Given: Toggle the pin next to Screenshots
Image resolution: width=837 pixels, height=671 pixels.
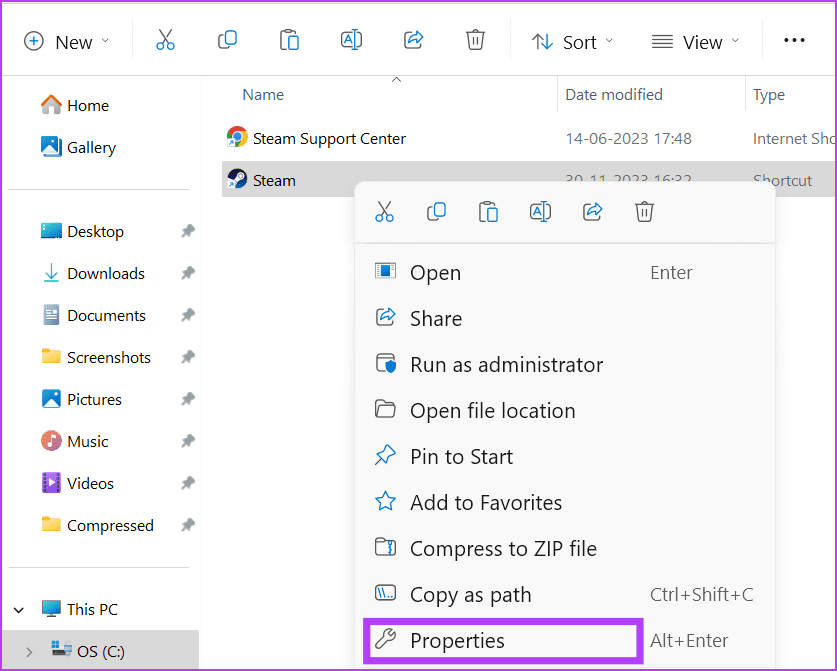Looking at the screenshot, I should click(x=187, y=358).
